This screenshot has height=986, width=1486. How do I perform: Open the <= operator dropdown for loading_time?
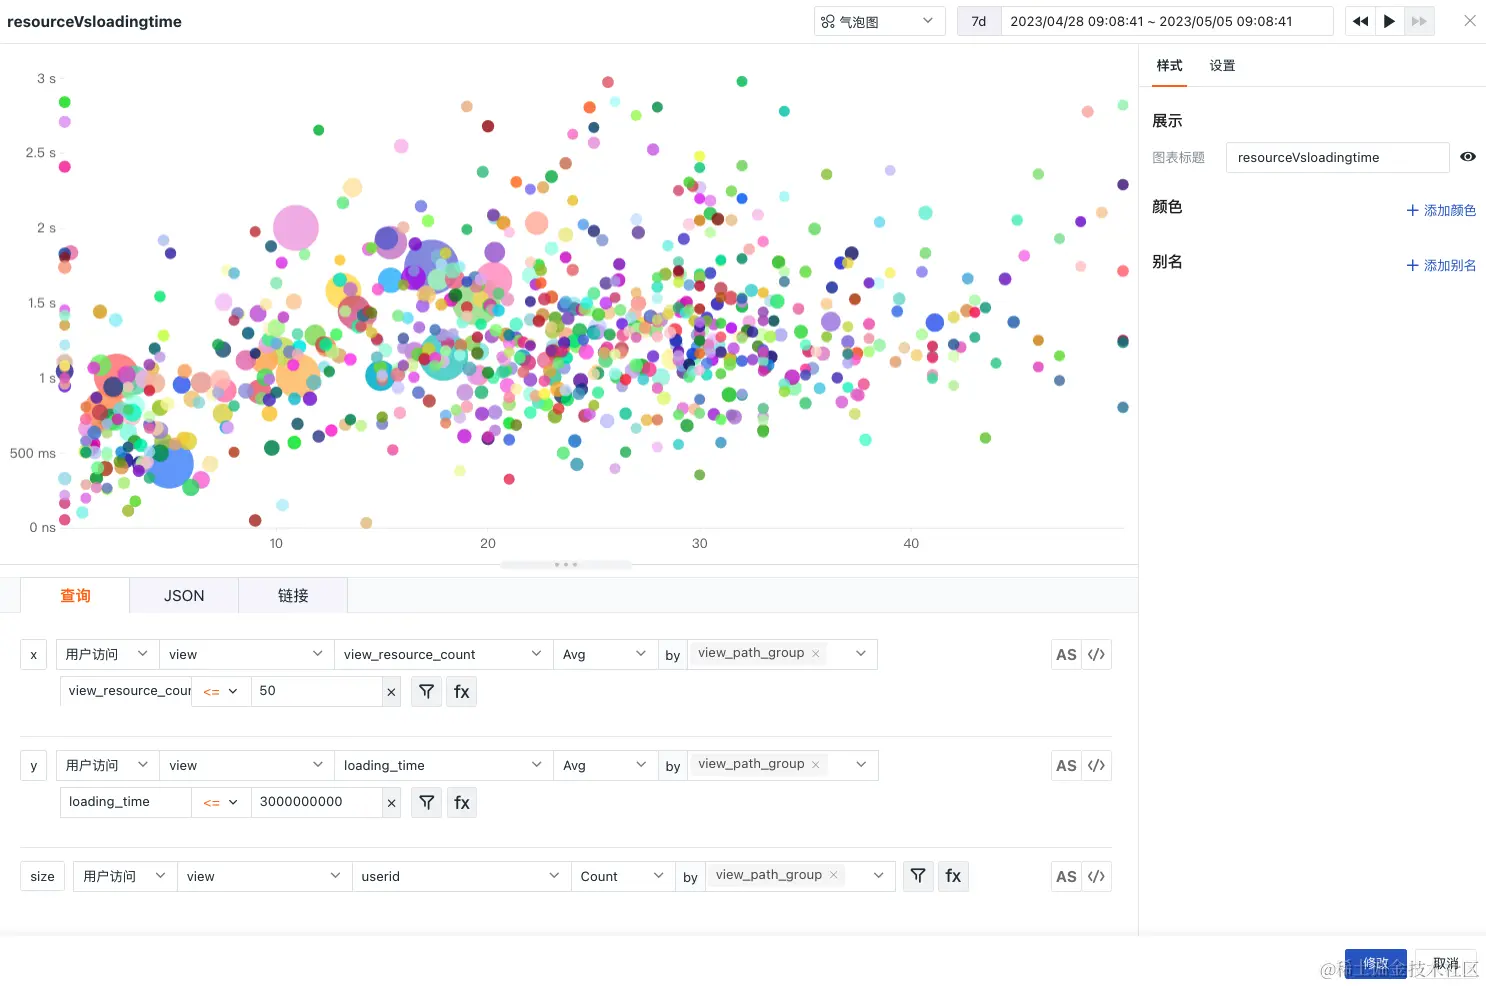(x=221, y=802)
